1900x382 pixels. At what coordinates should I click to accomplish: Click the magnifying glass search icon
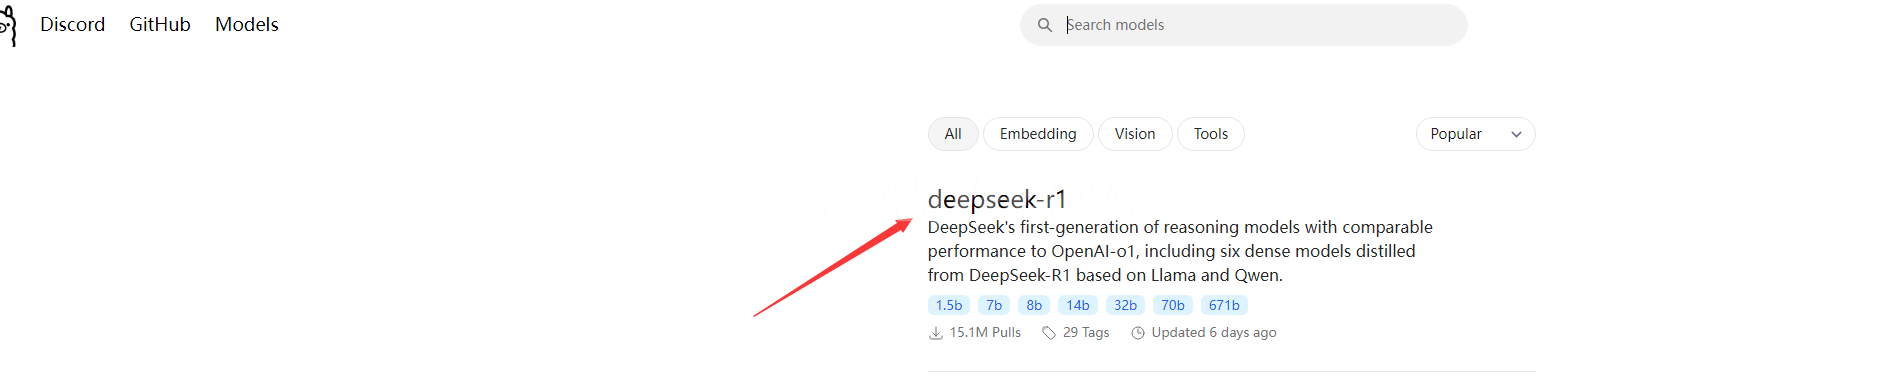click(x=1045, y=25)
